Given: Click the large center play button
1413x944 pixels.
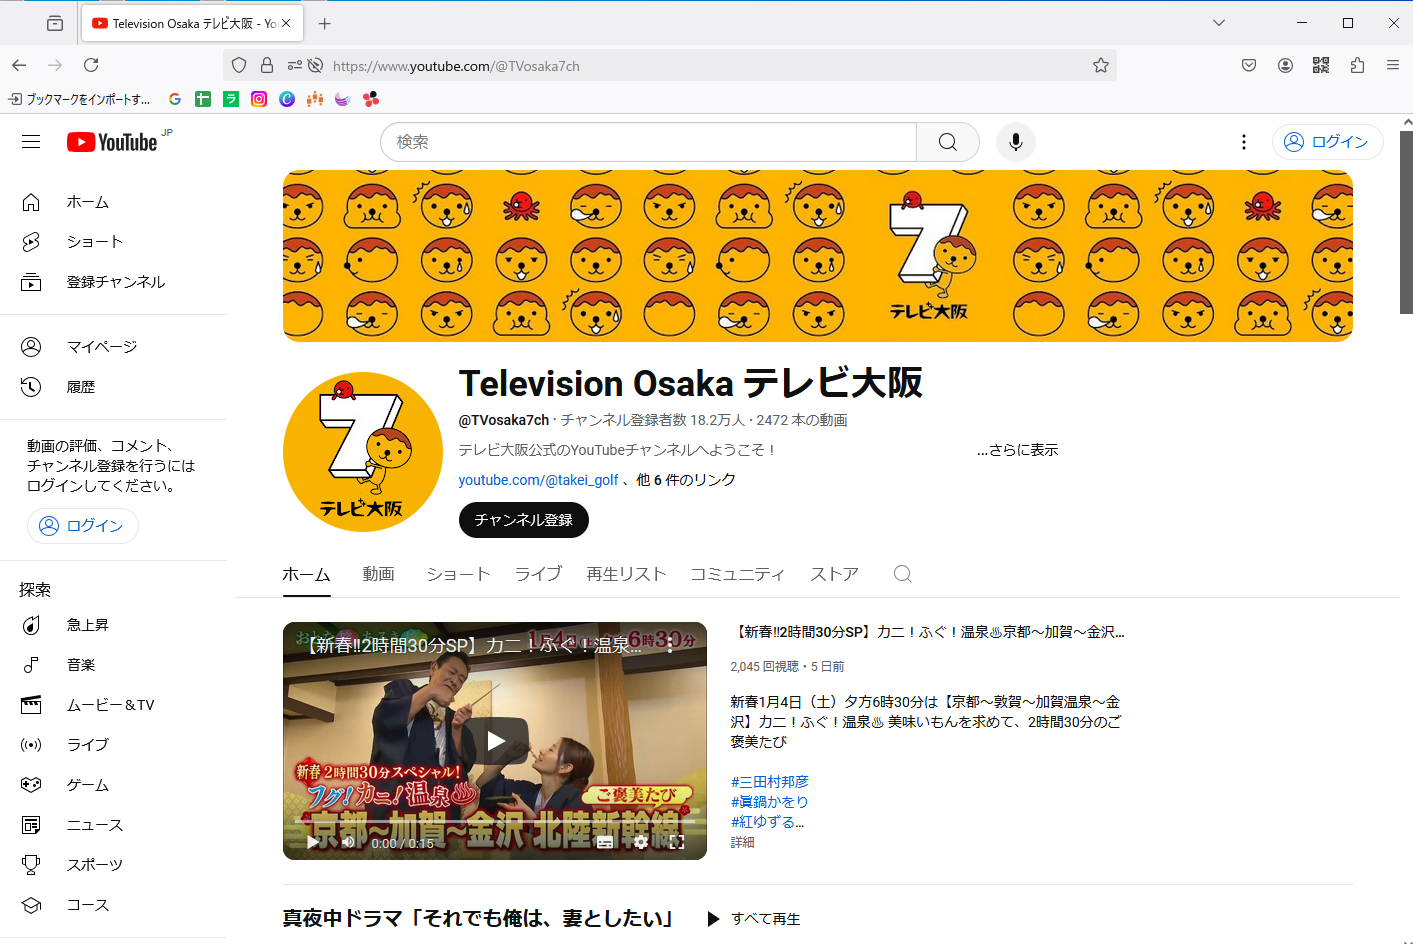Looking at the screenshot, I should pos(495,741).
